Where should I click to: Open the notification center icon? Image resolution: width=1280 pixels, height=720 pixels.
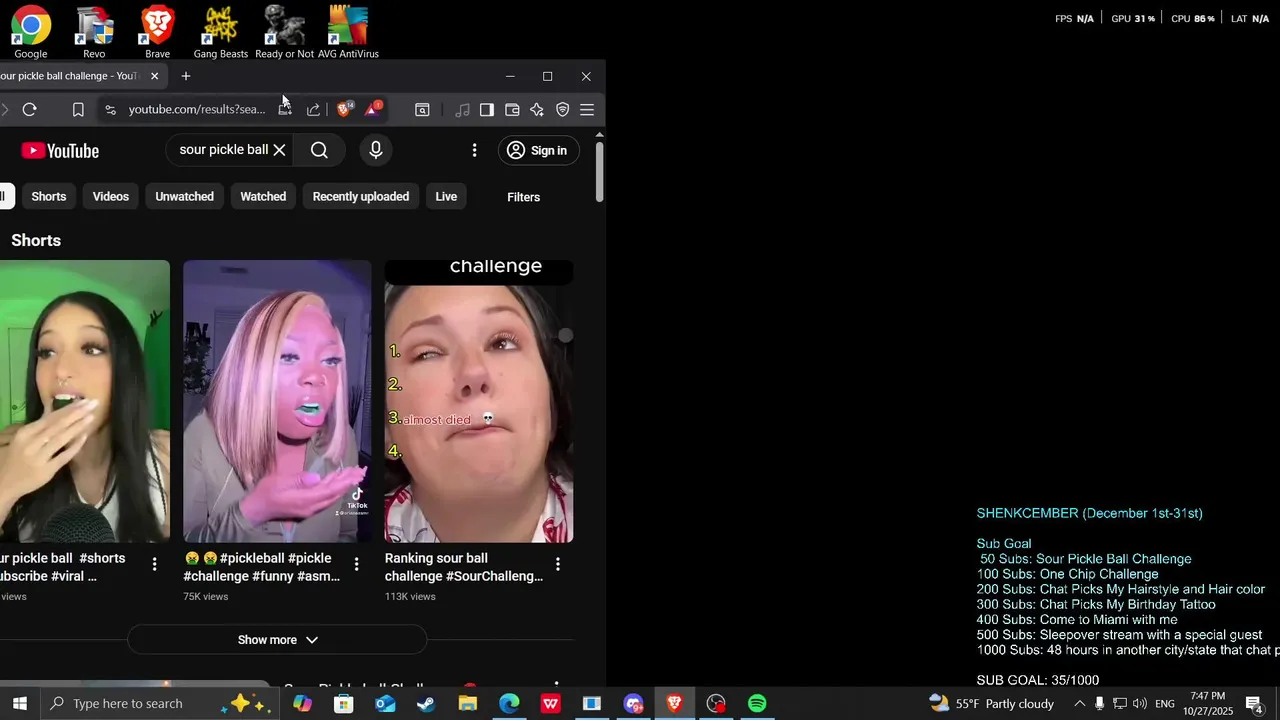pyautogui.click(x=1254, y=704)
